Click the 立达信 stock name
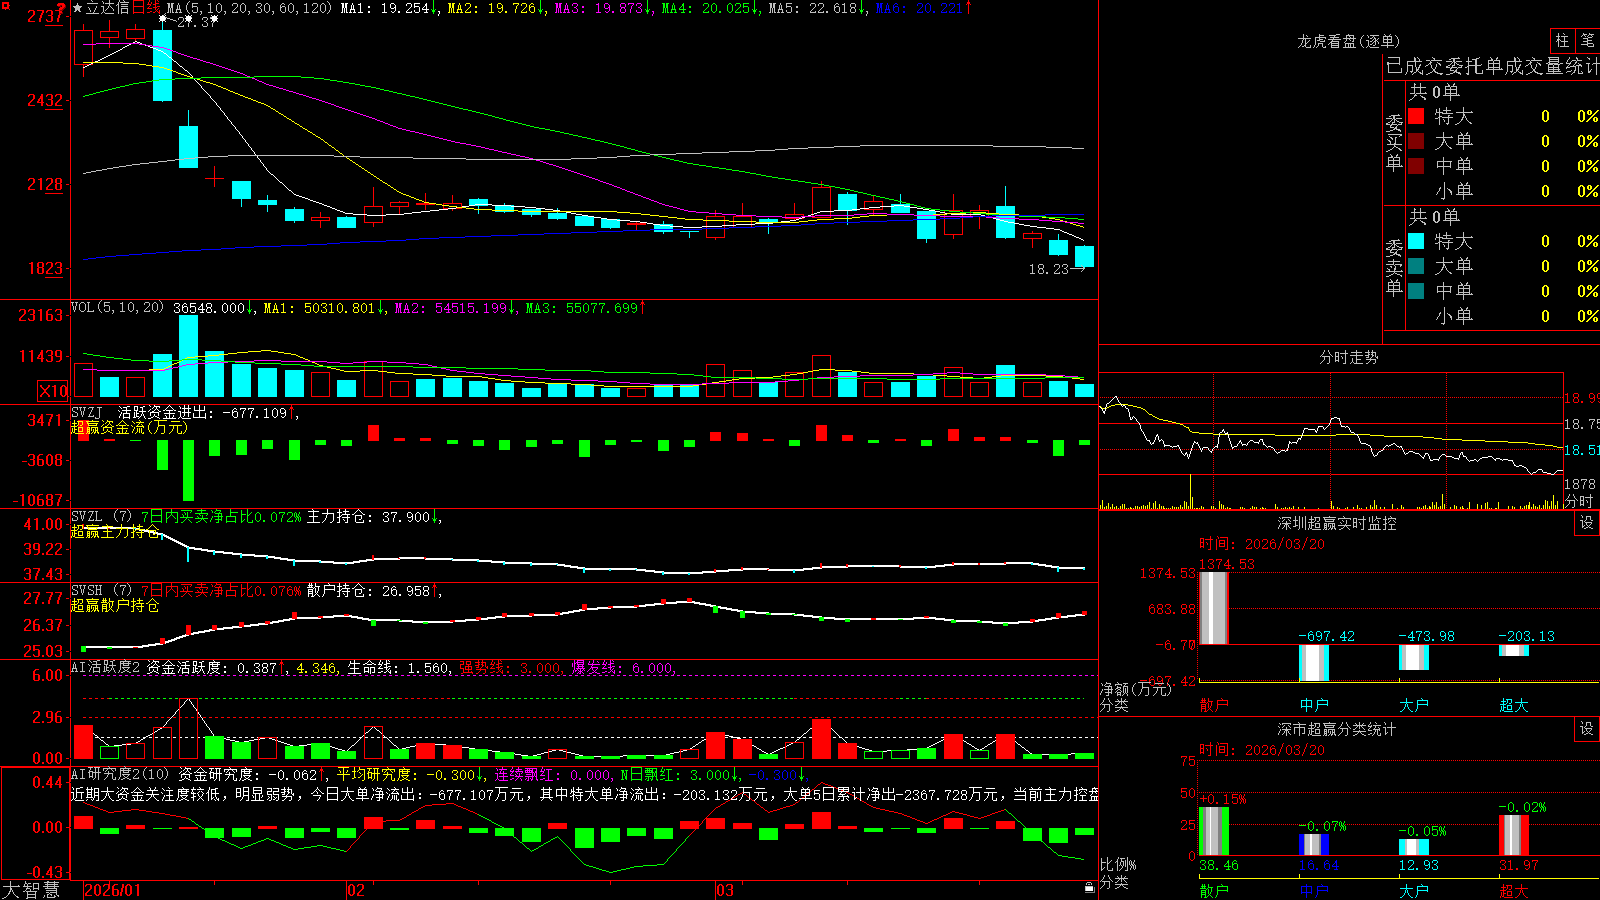Image resolution: width=1600 pixels, height=900 pixels. coord(108,8)
